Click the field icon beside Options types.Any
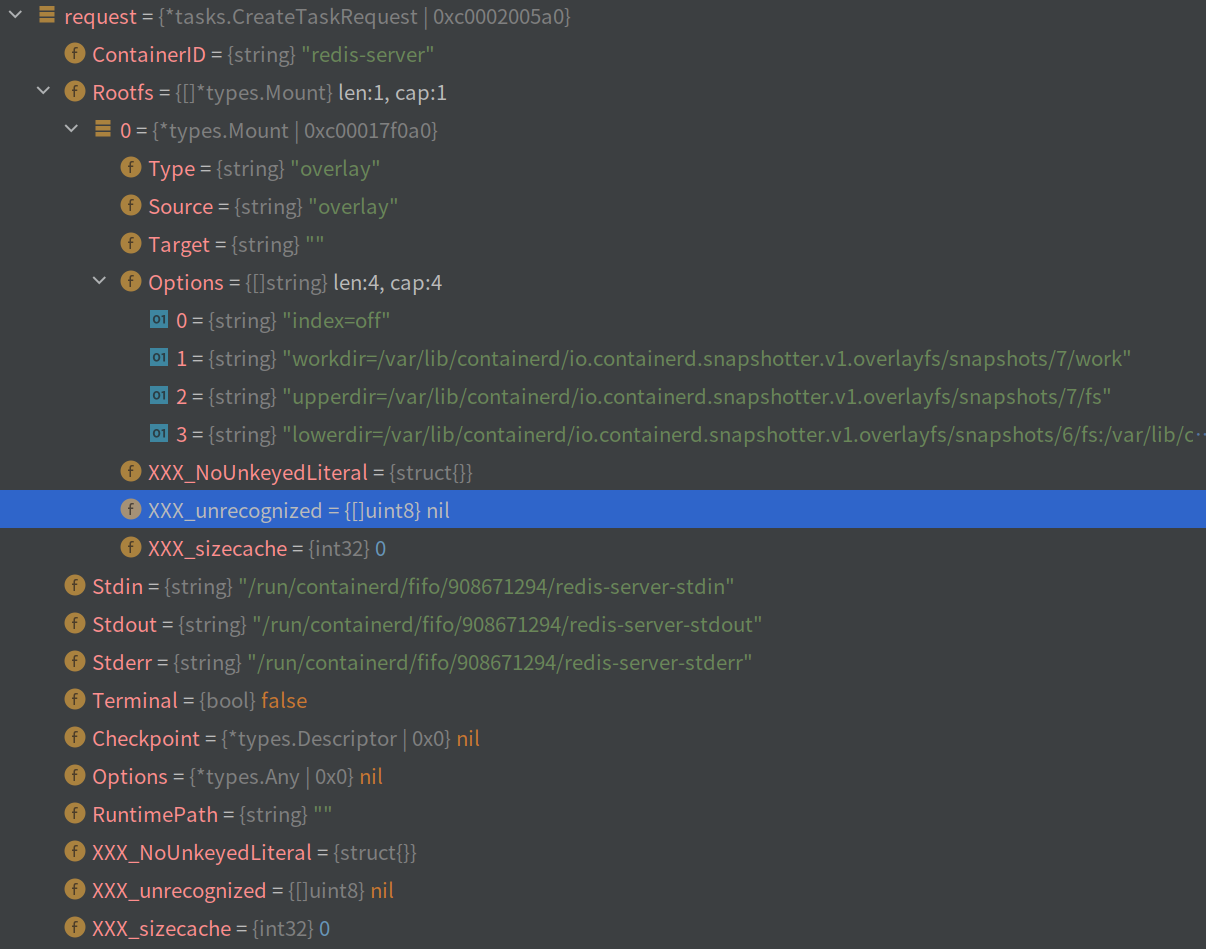Screen dimensions: 1206x949 coord(74,776)
